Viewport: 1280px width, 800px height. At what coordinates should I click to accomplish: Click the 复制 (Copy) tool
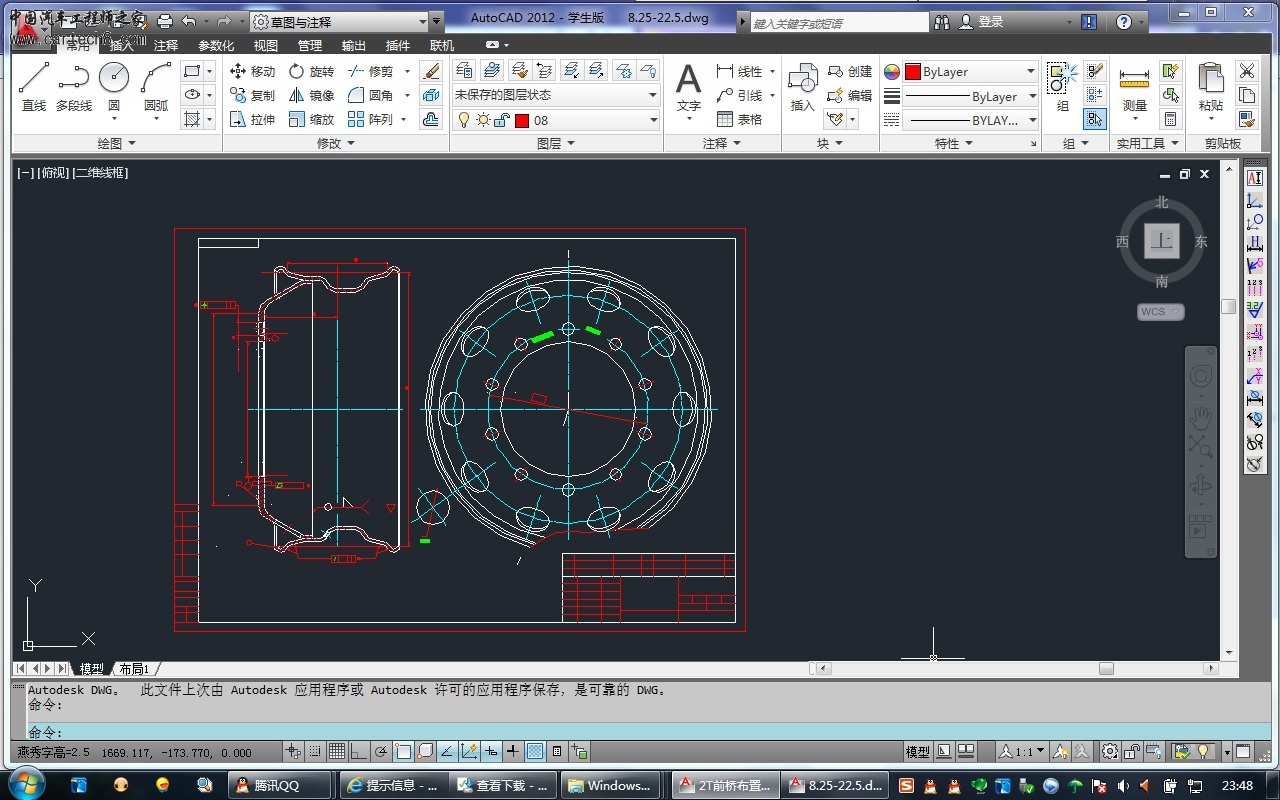[252, 95]
